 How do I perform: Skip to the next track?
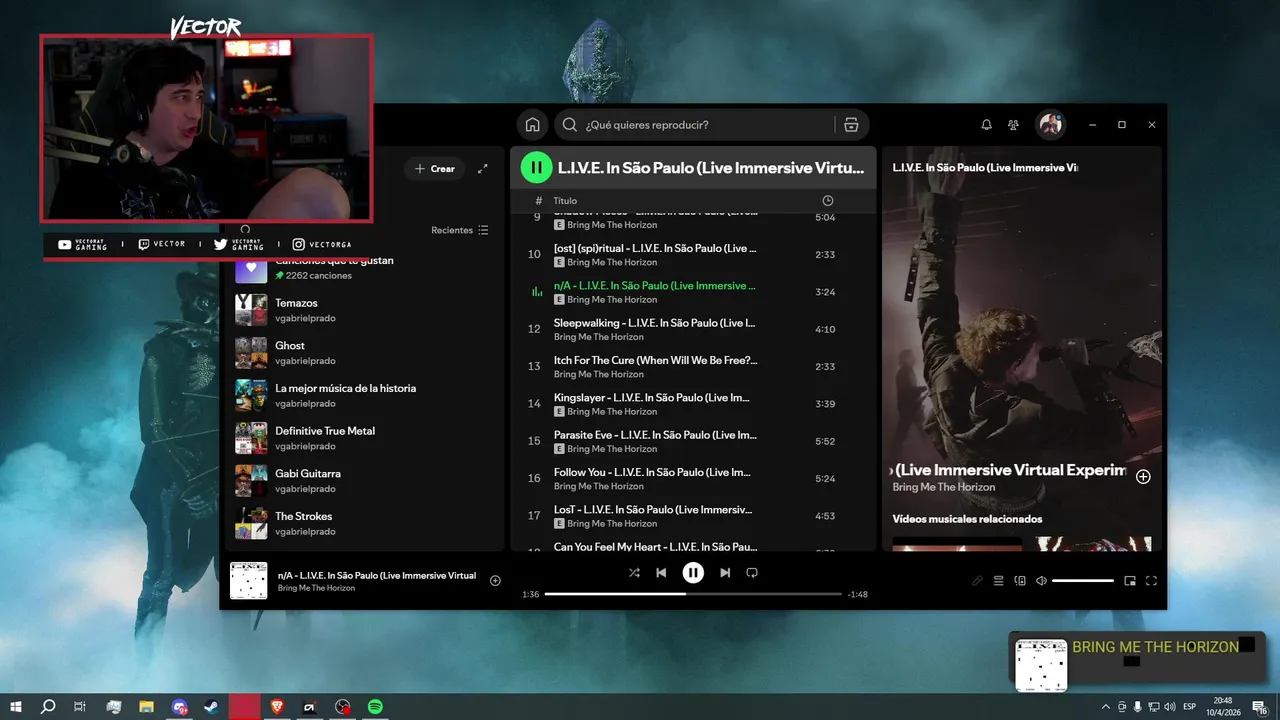tap(725, 573)
